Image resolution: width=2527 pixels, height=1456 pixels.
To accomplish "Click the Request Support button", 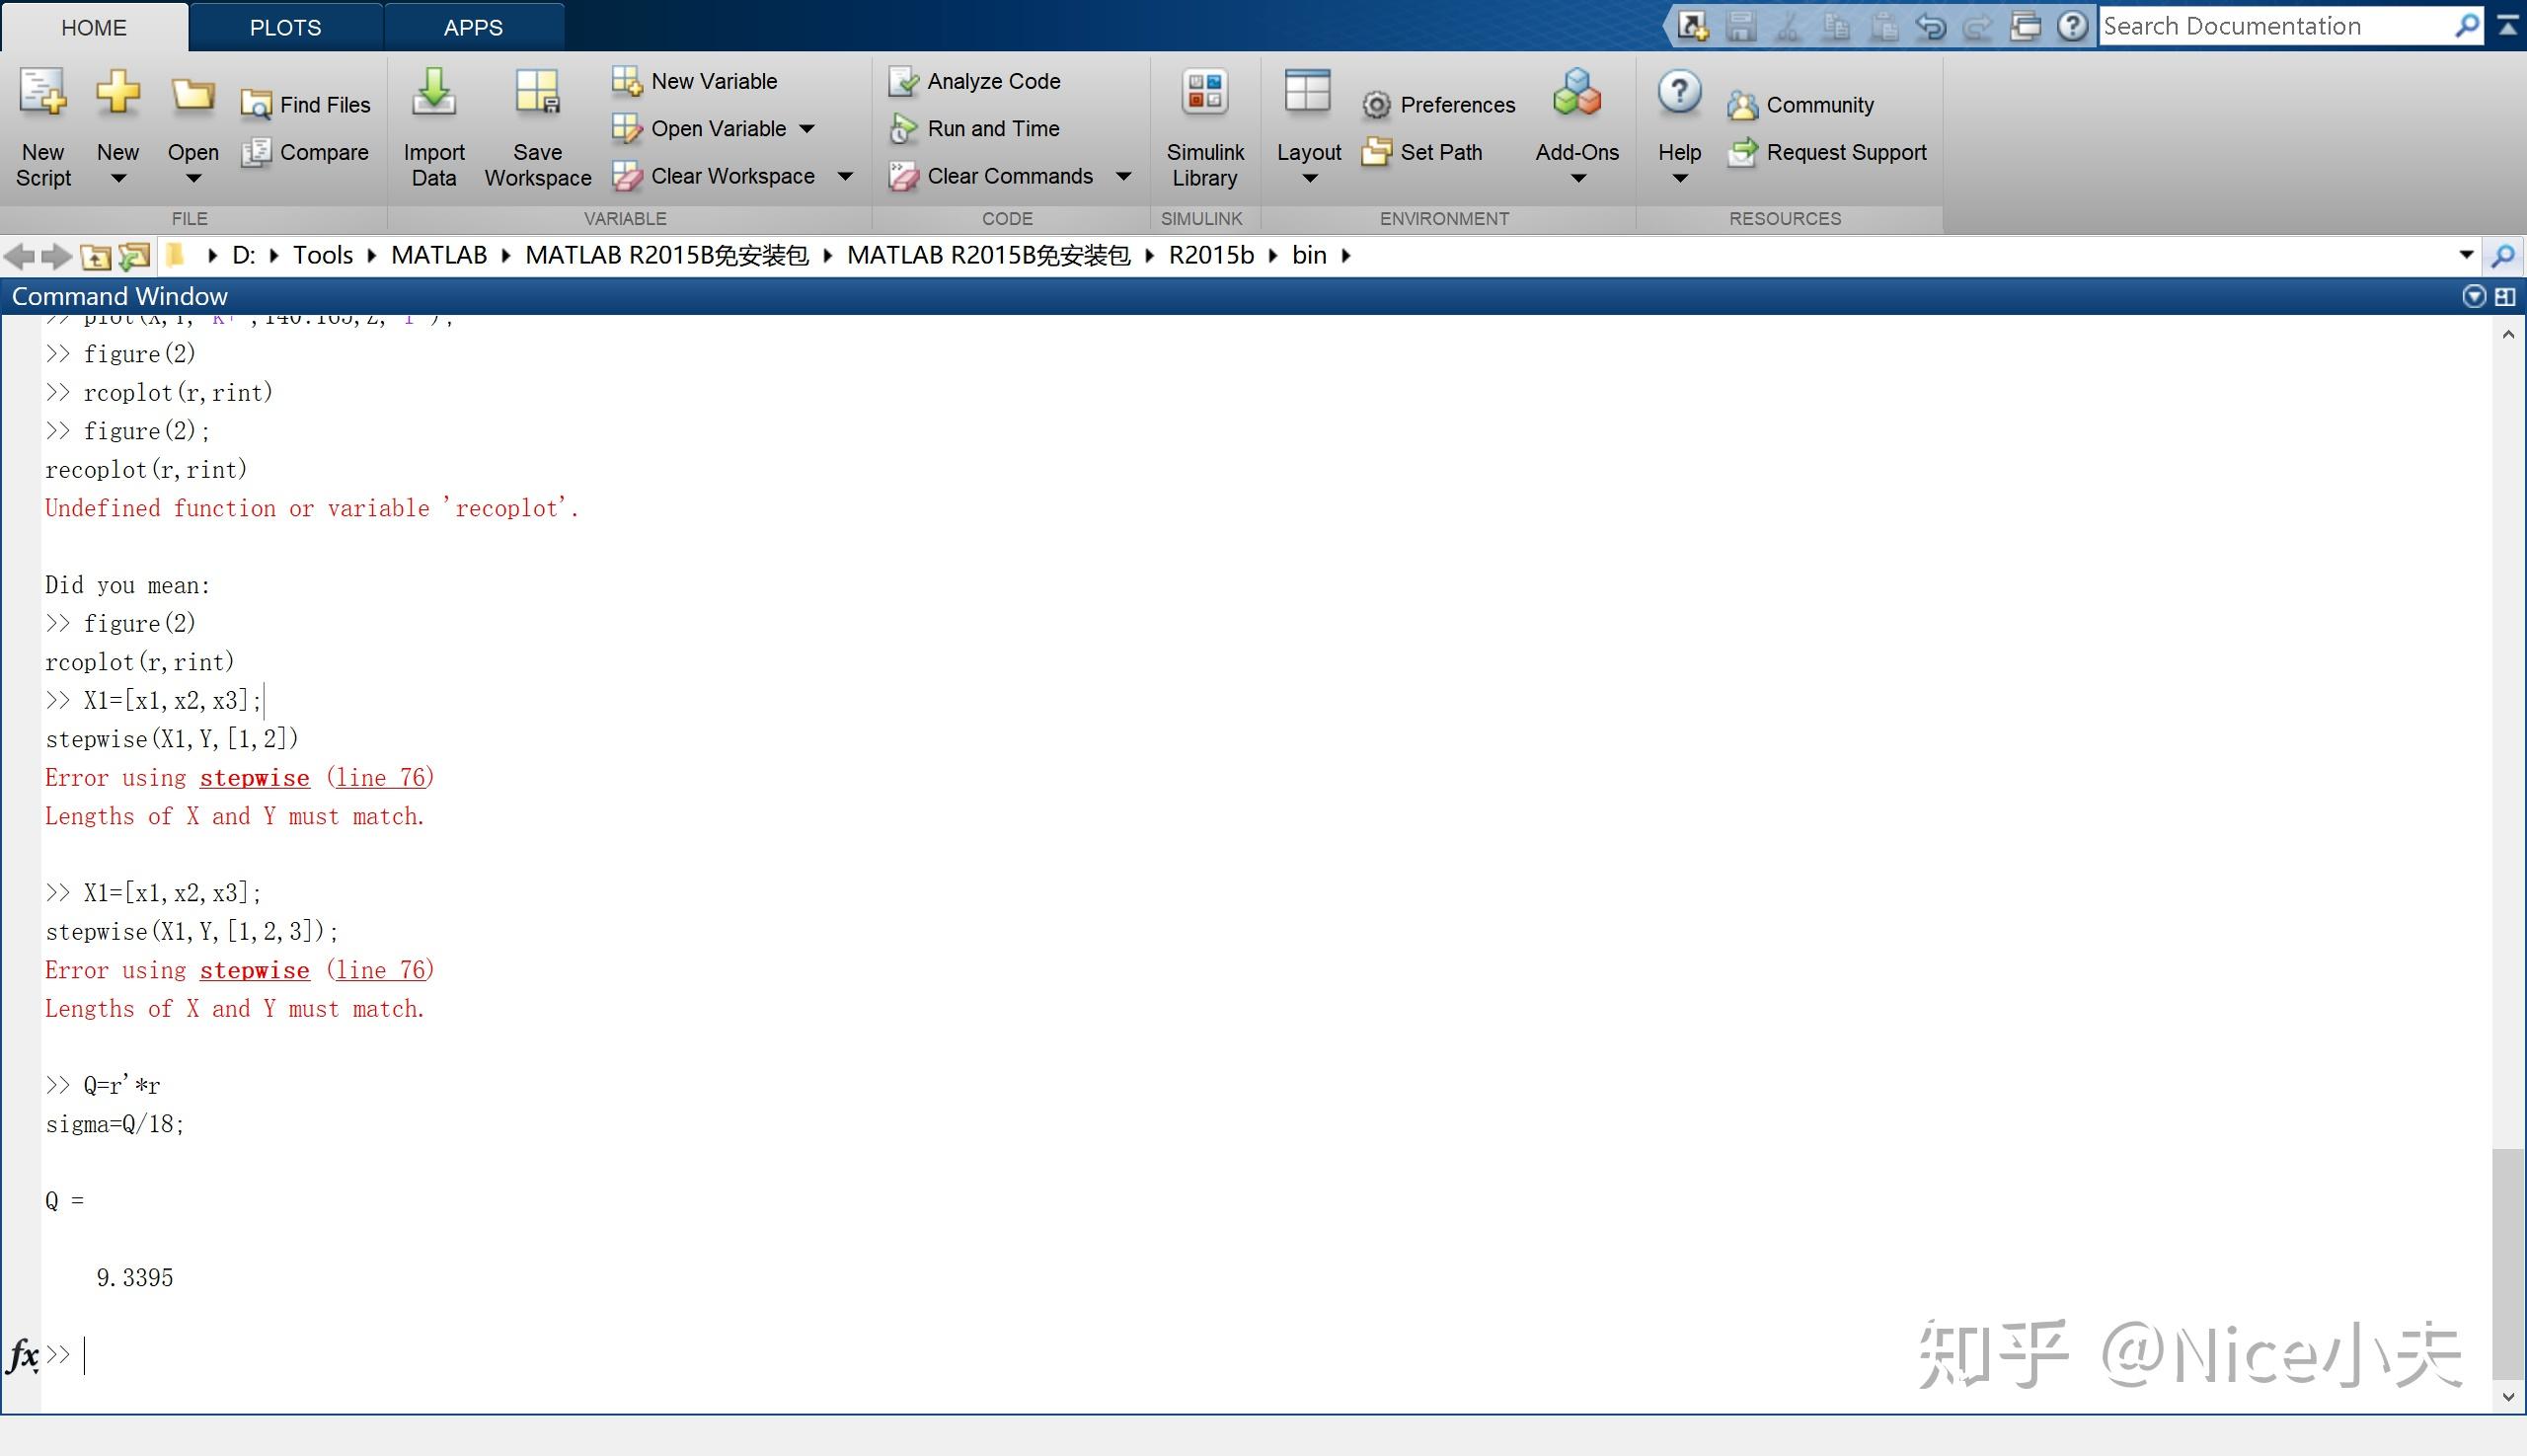I will coord(1845,152).
